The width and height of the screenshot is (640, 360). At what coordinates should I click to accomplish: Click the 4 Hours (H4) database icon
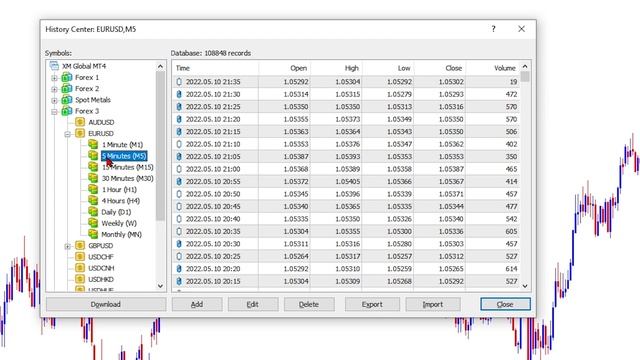point(93,201)
